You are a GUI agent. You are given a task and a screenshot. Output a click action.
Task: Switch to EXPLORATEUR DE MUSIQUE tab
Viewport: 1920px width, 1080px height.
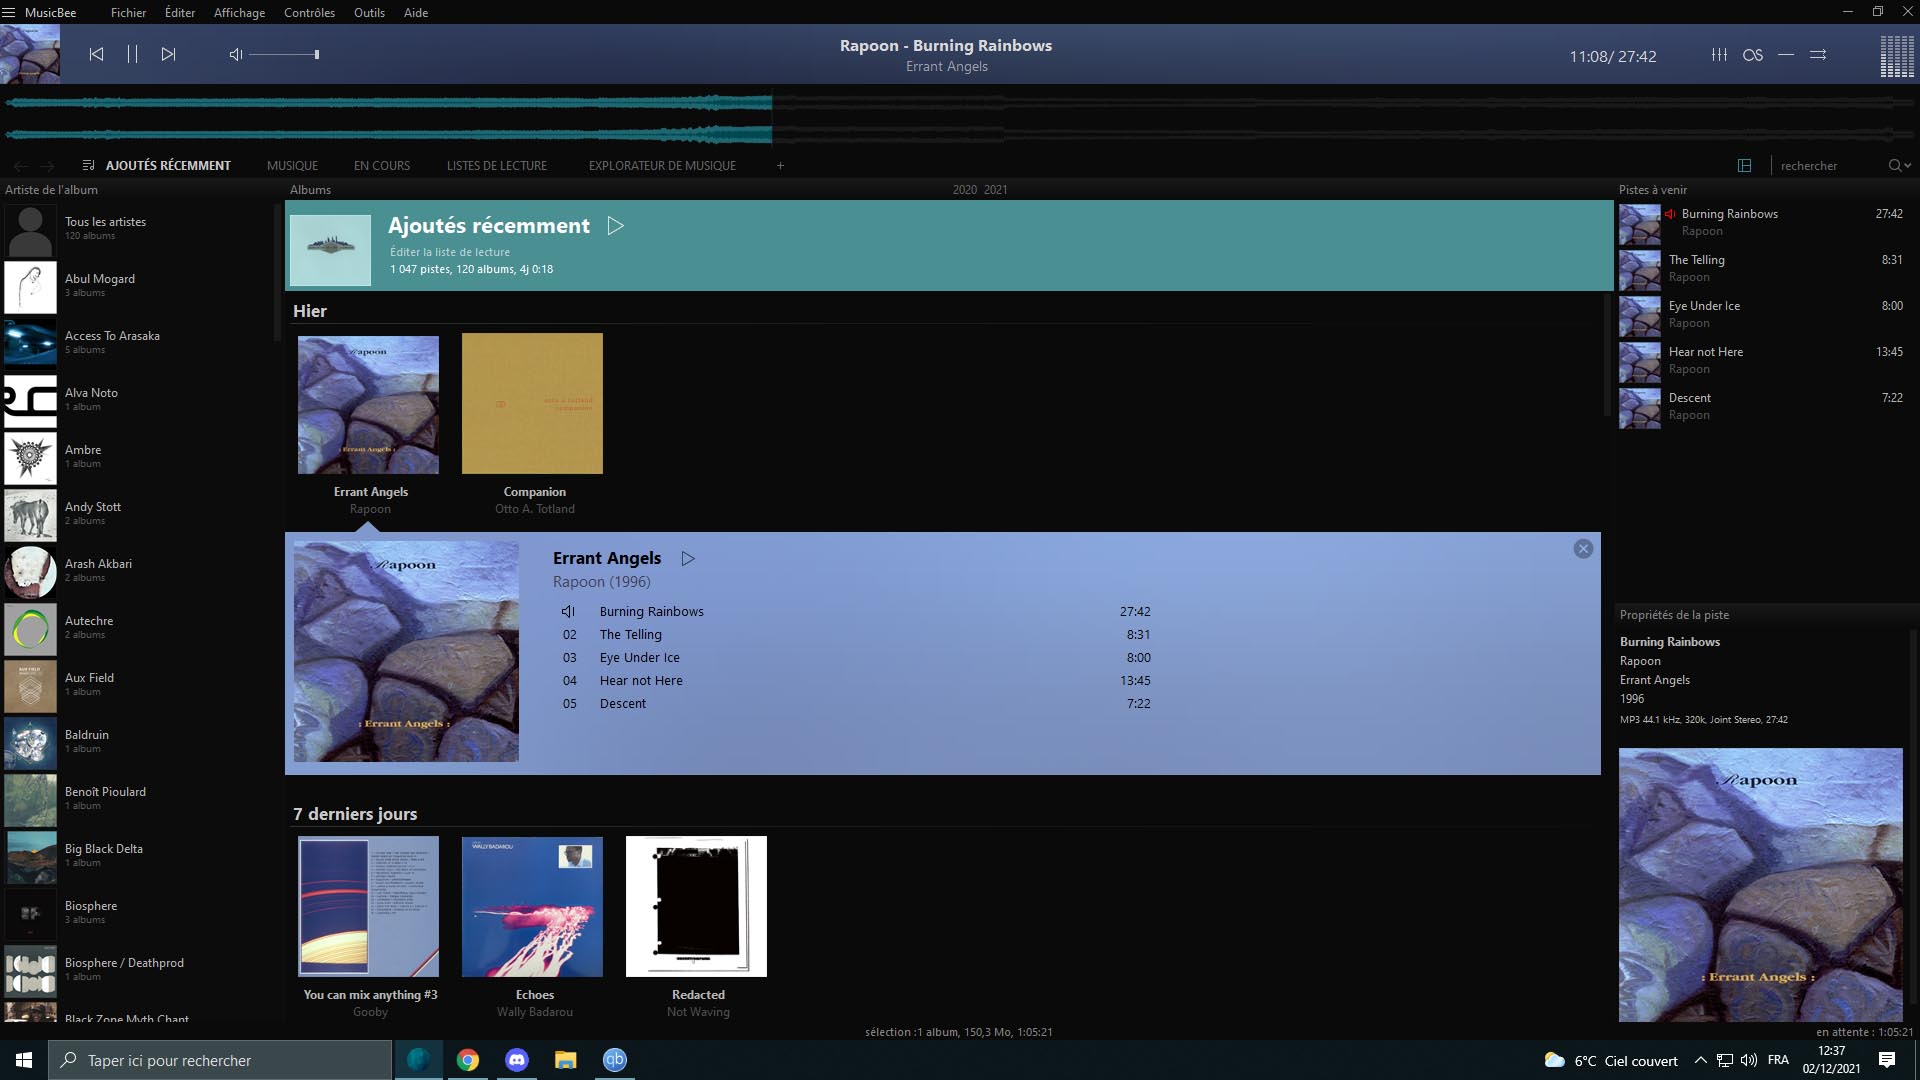point(662,166)
